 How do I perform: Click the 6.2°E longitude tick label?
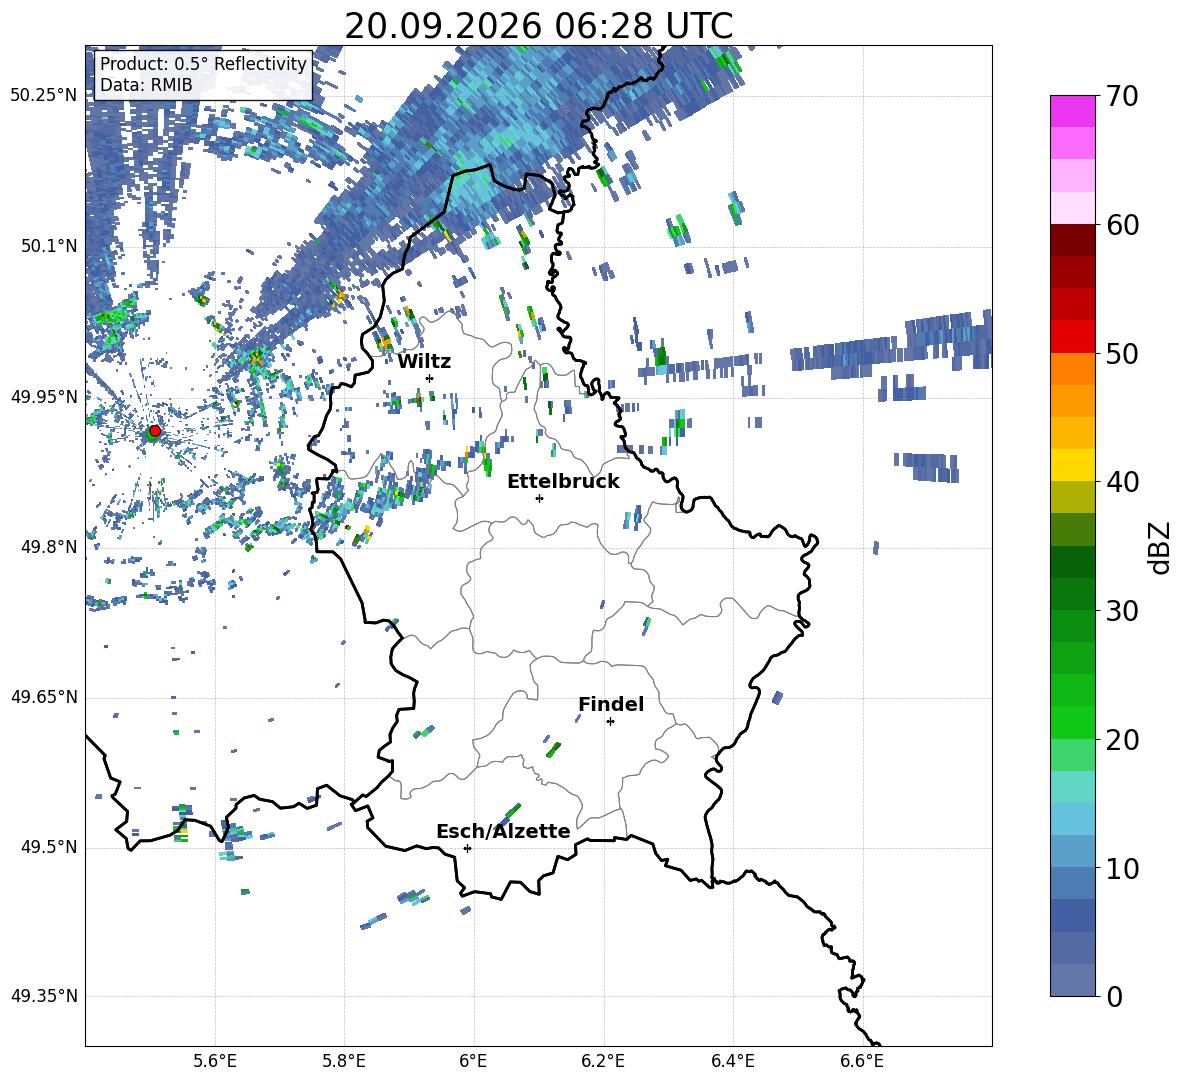coord(603,1061)
